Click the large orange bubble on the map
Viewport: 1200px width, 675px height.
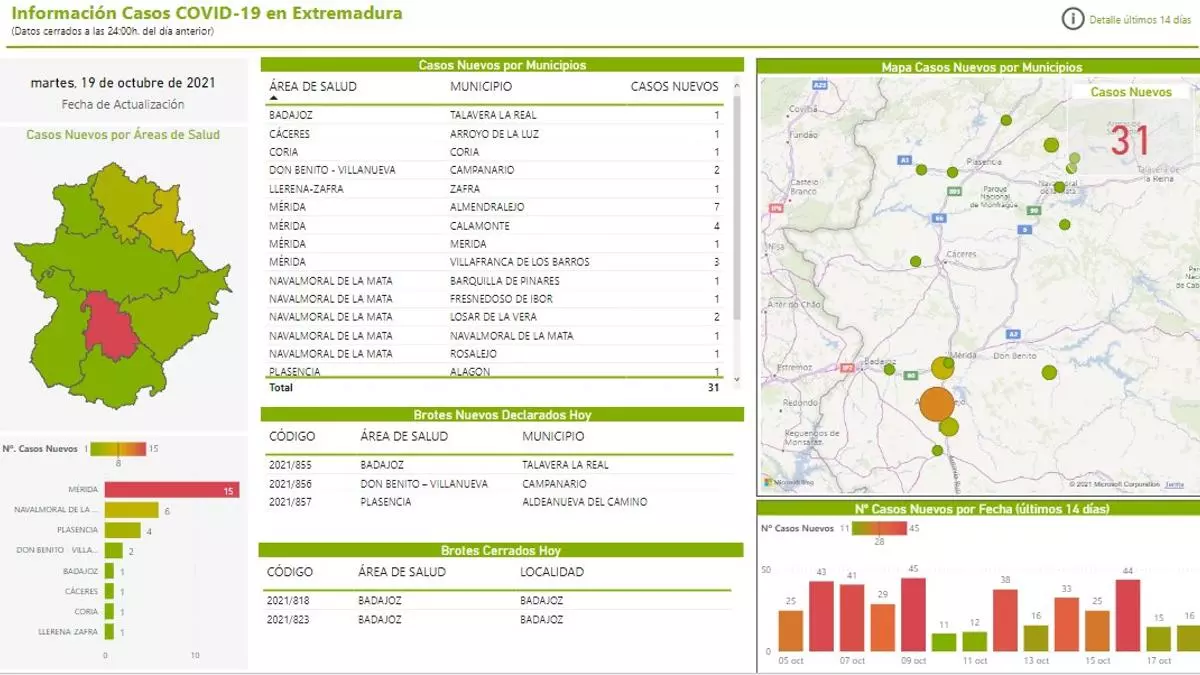click(936, 404)
